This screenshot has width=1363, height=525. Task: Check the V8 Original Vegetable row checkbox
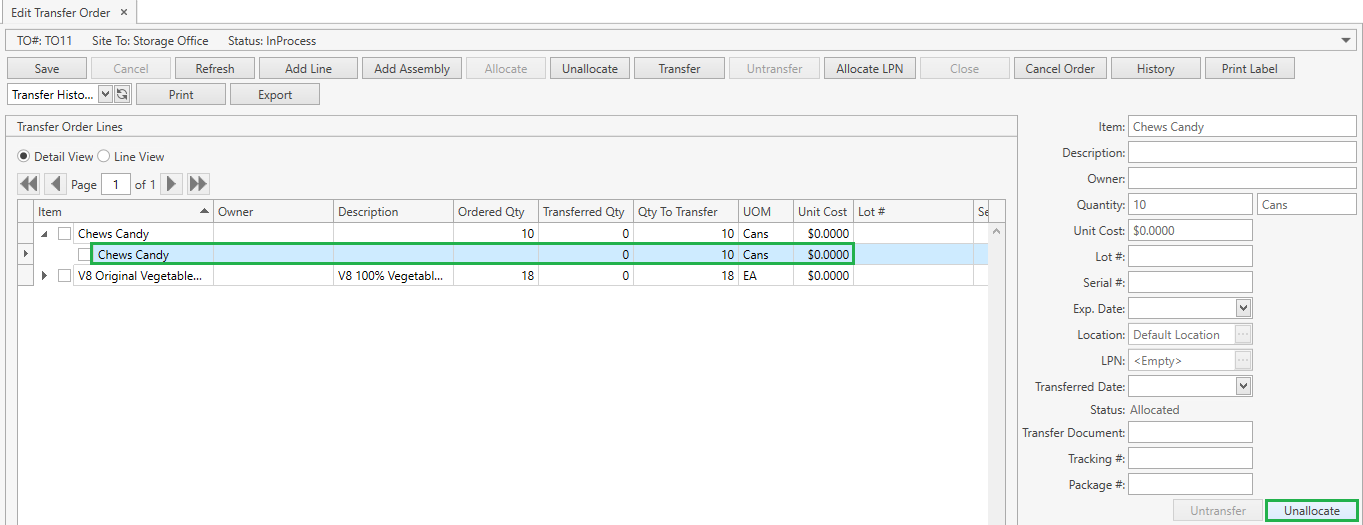pyautogui.click(x=65, y=276)
